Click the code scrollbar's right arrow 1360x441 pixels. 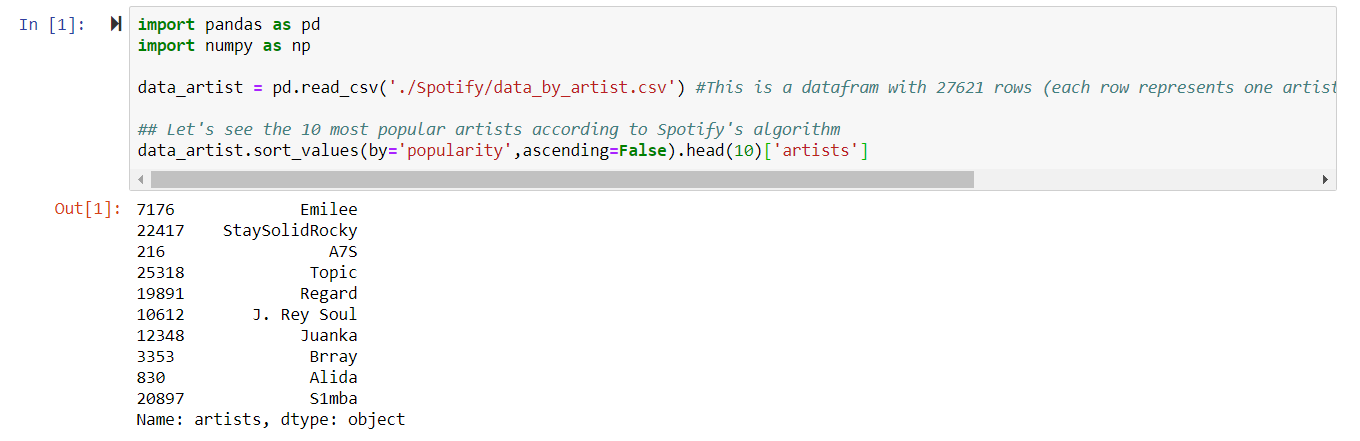(1325, 179)
